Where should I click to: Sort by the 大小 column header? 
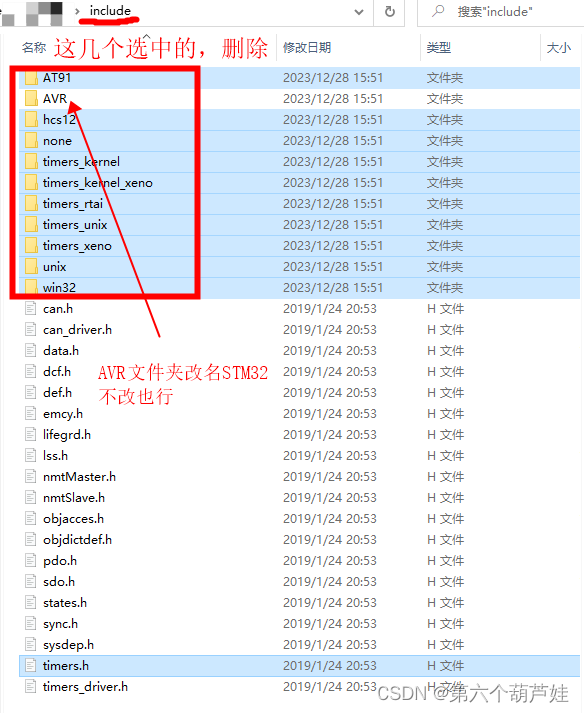(558, 47)
